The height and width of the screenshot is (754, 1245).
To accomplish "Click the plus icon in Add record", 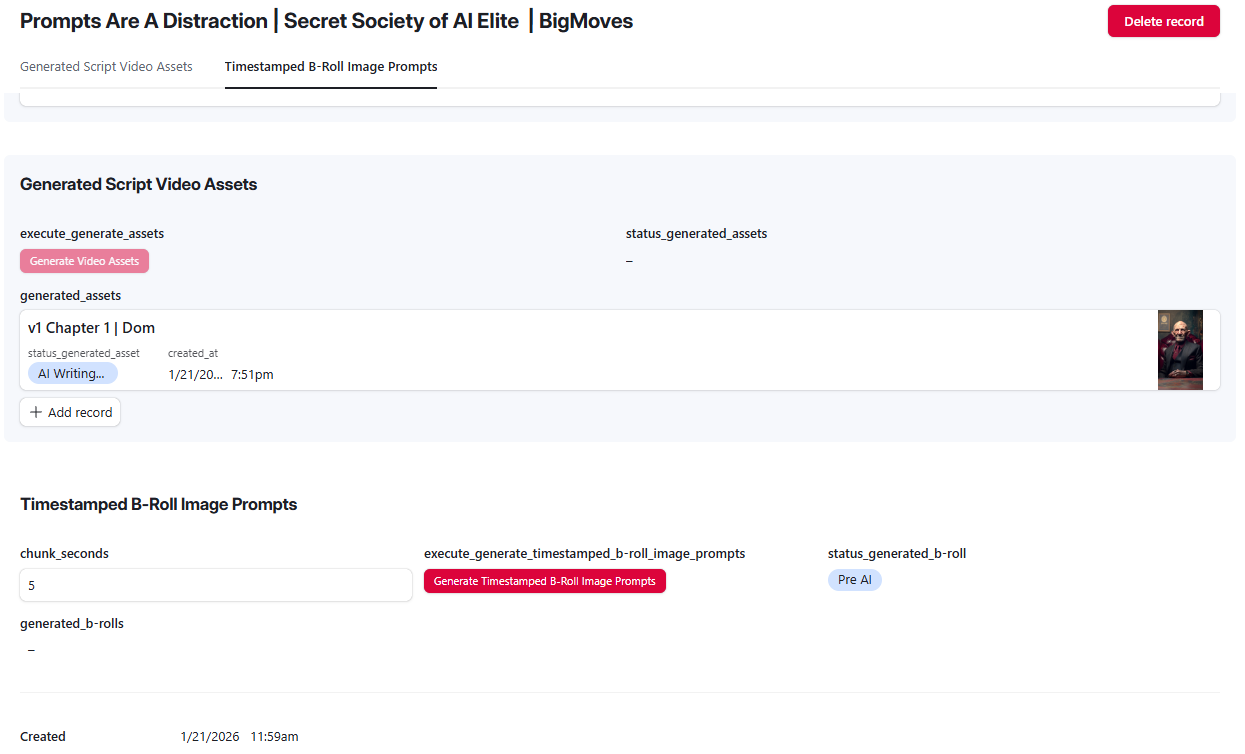I will pyautogui.click(x=36, y=412).
